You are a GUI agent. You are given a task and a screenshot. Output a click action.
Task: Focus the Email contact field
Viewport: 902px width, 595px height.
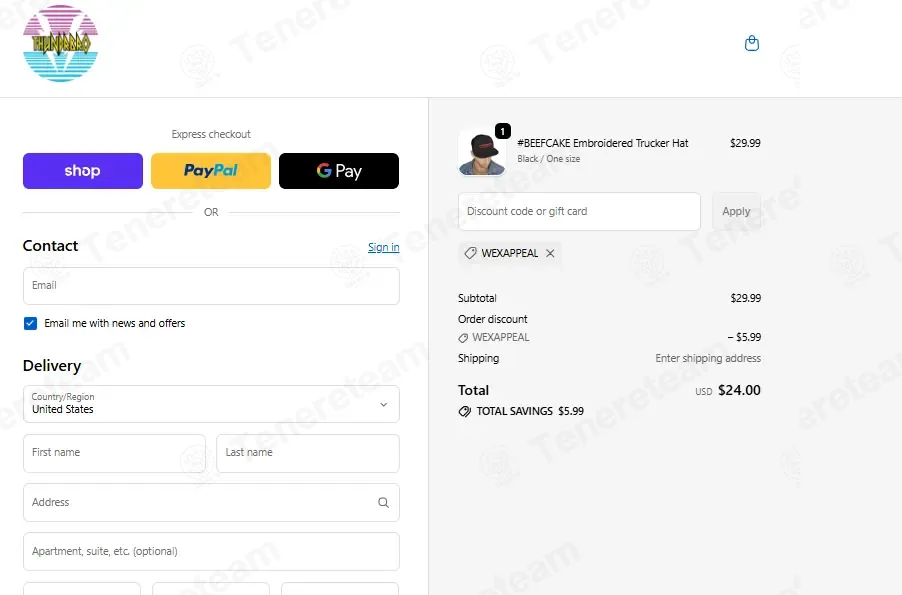pyautogui.click(x=211, y=286)
